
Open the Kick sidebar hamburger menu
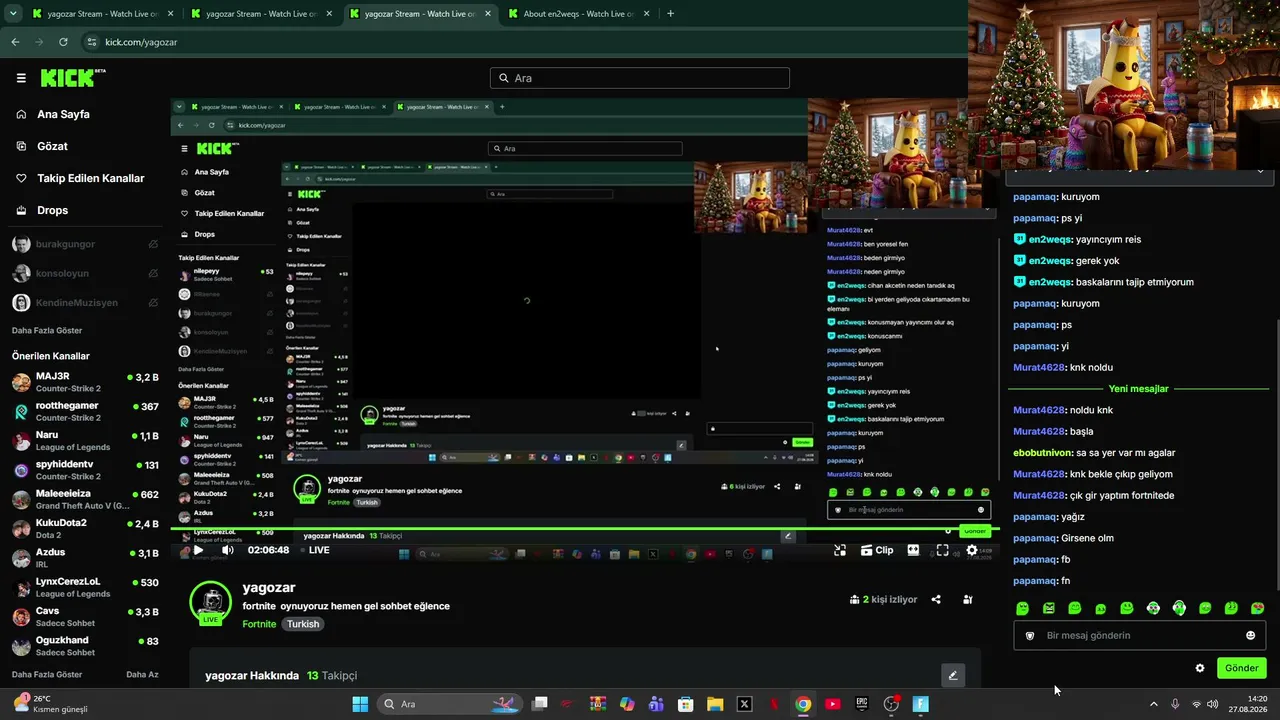click(x=21, y=78)
